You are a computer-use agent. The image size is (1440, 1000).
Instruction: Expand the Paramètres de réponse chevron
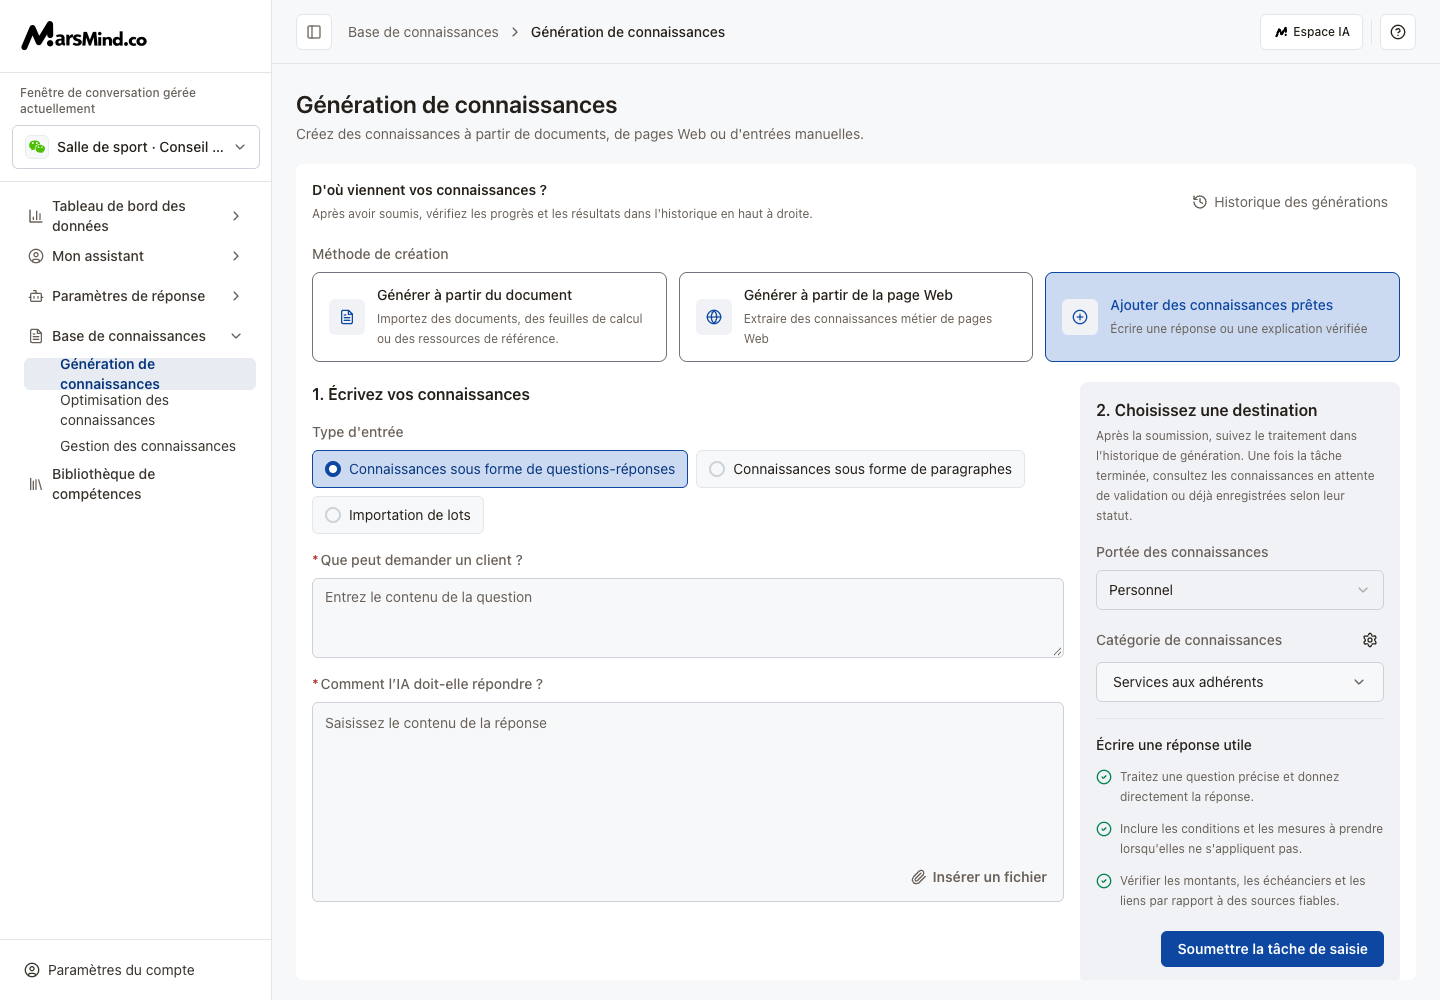point(236,296)
